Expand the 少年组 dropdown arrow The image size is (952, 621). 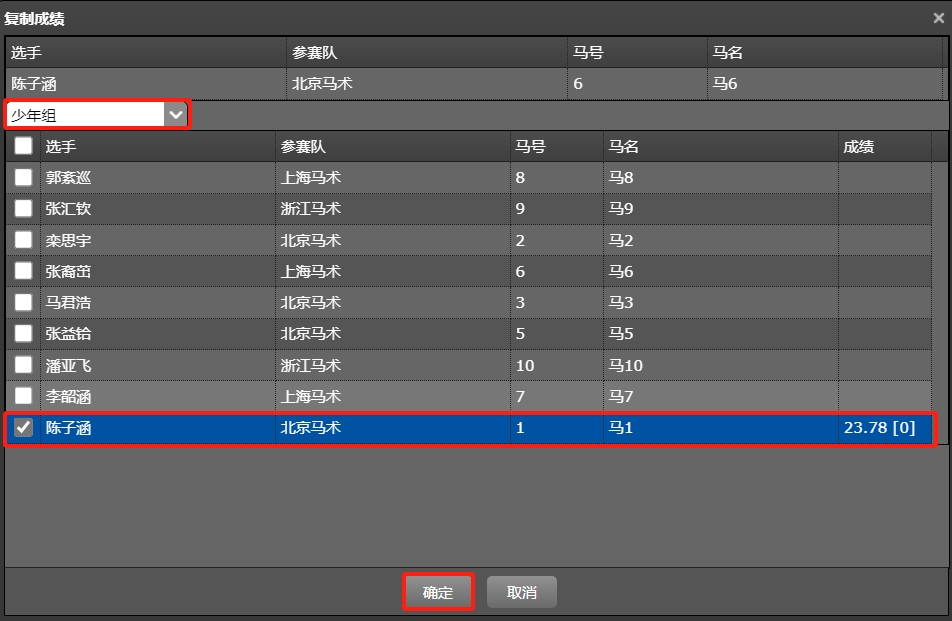pyautogui.click(x=176, y=115)
